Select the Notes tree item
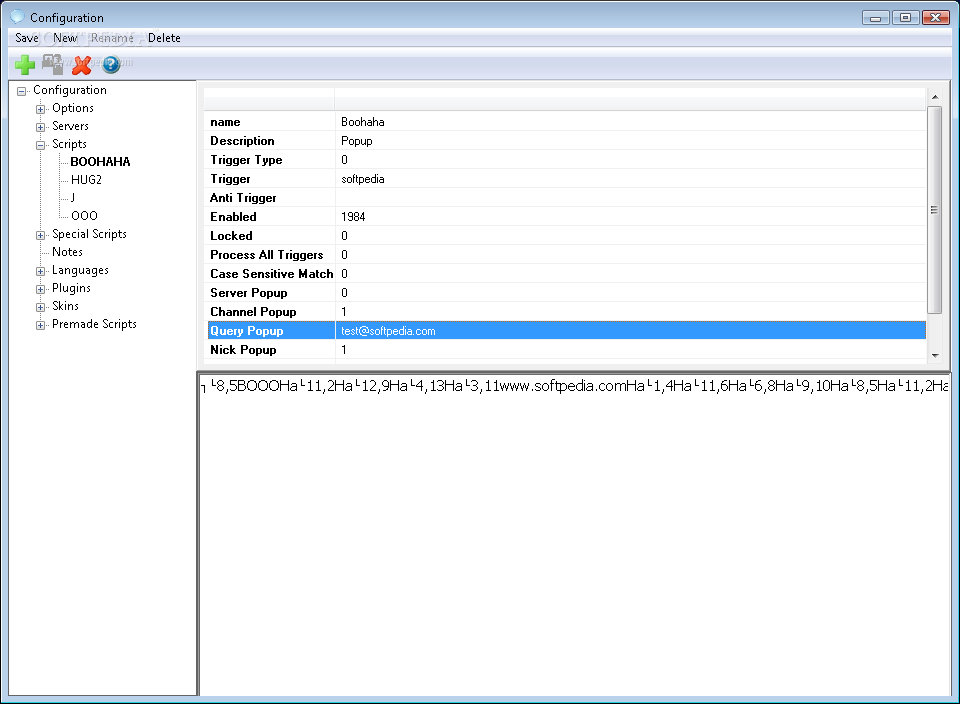Image resolution: width=960 pixels, height=704 pixels. pos(67,252)
